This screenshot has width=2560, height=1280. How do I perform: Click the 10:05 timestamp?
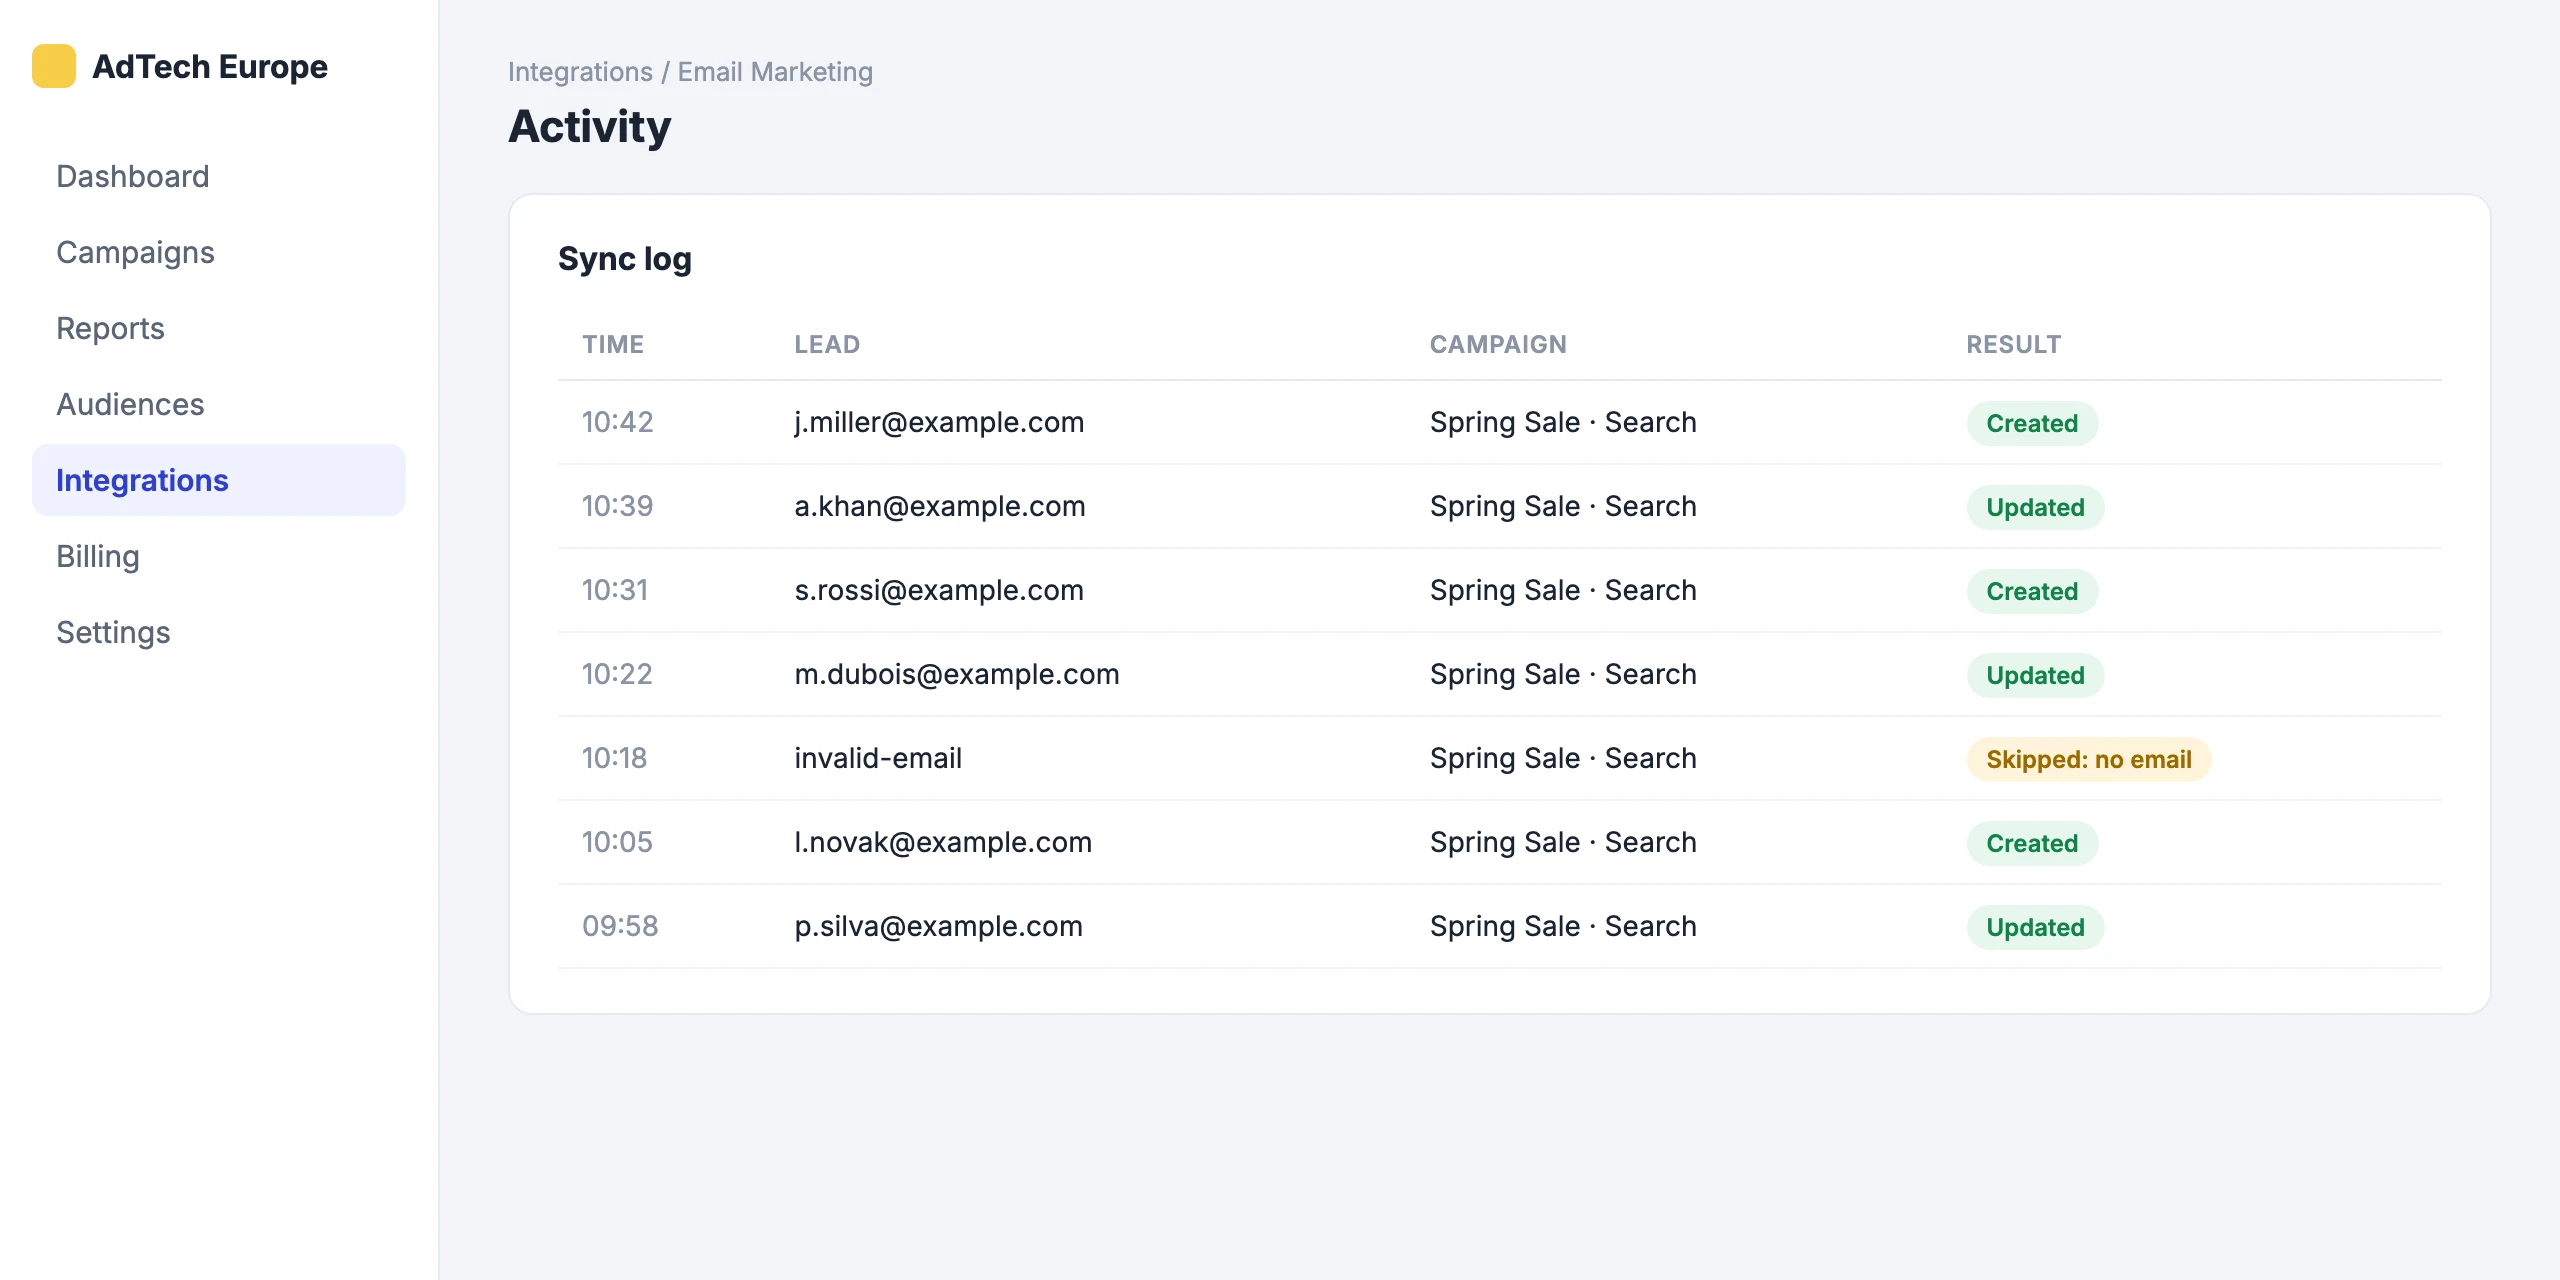coord(617,842)
